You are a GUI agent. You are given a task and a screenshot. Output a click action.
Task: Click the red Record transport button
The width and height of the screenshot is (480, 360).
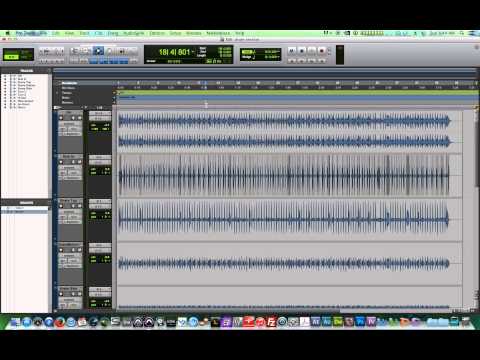click(x=322, y=51)
